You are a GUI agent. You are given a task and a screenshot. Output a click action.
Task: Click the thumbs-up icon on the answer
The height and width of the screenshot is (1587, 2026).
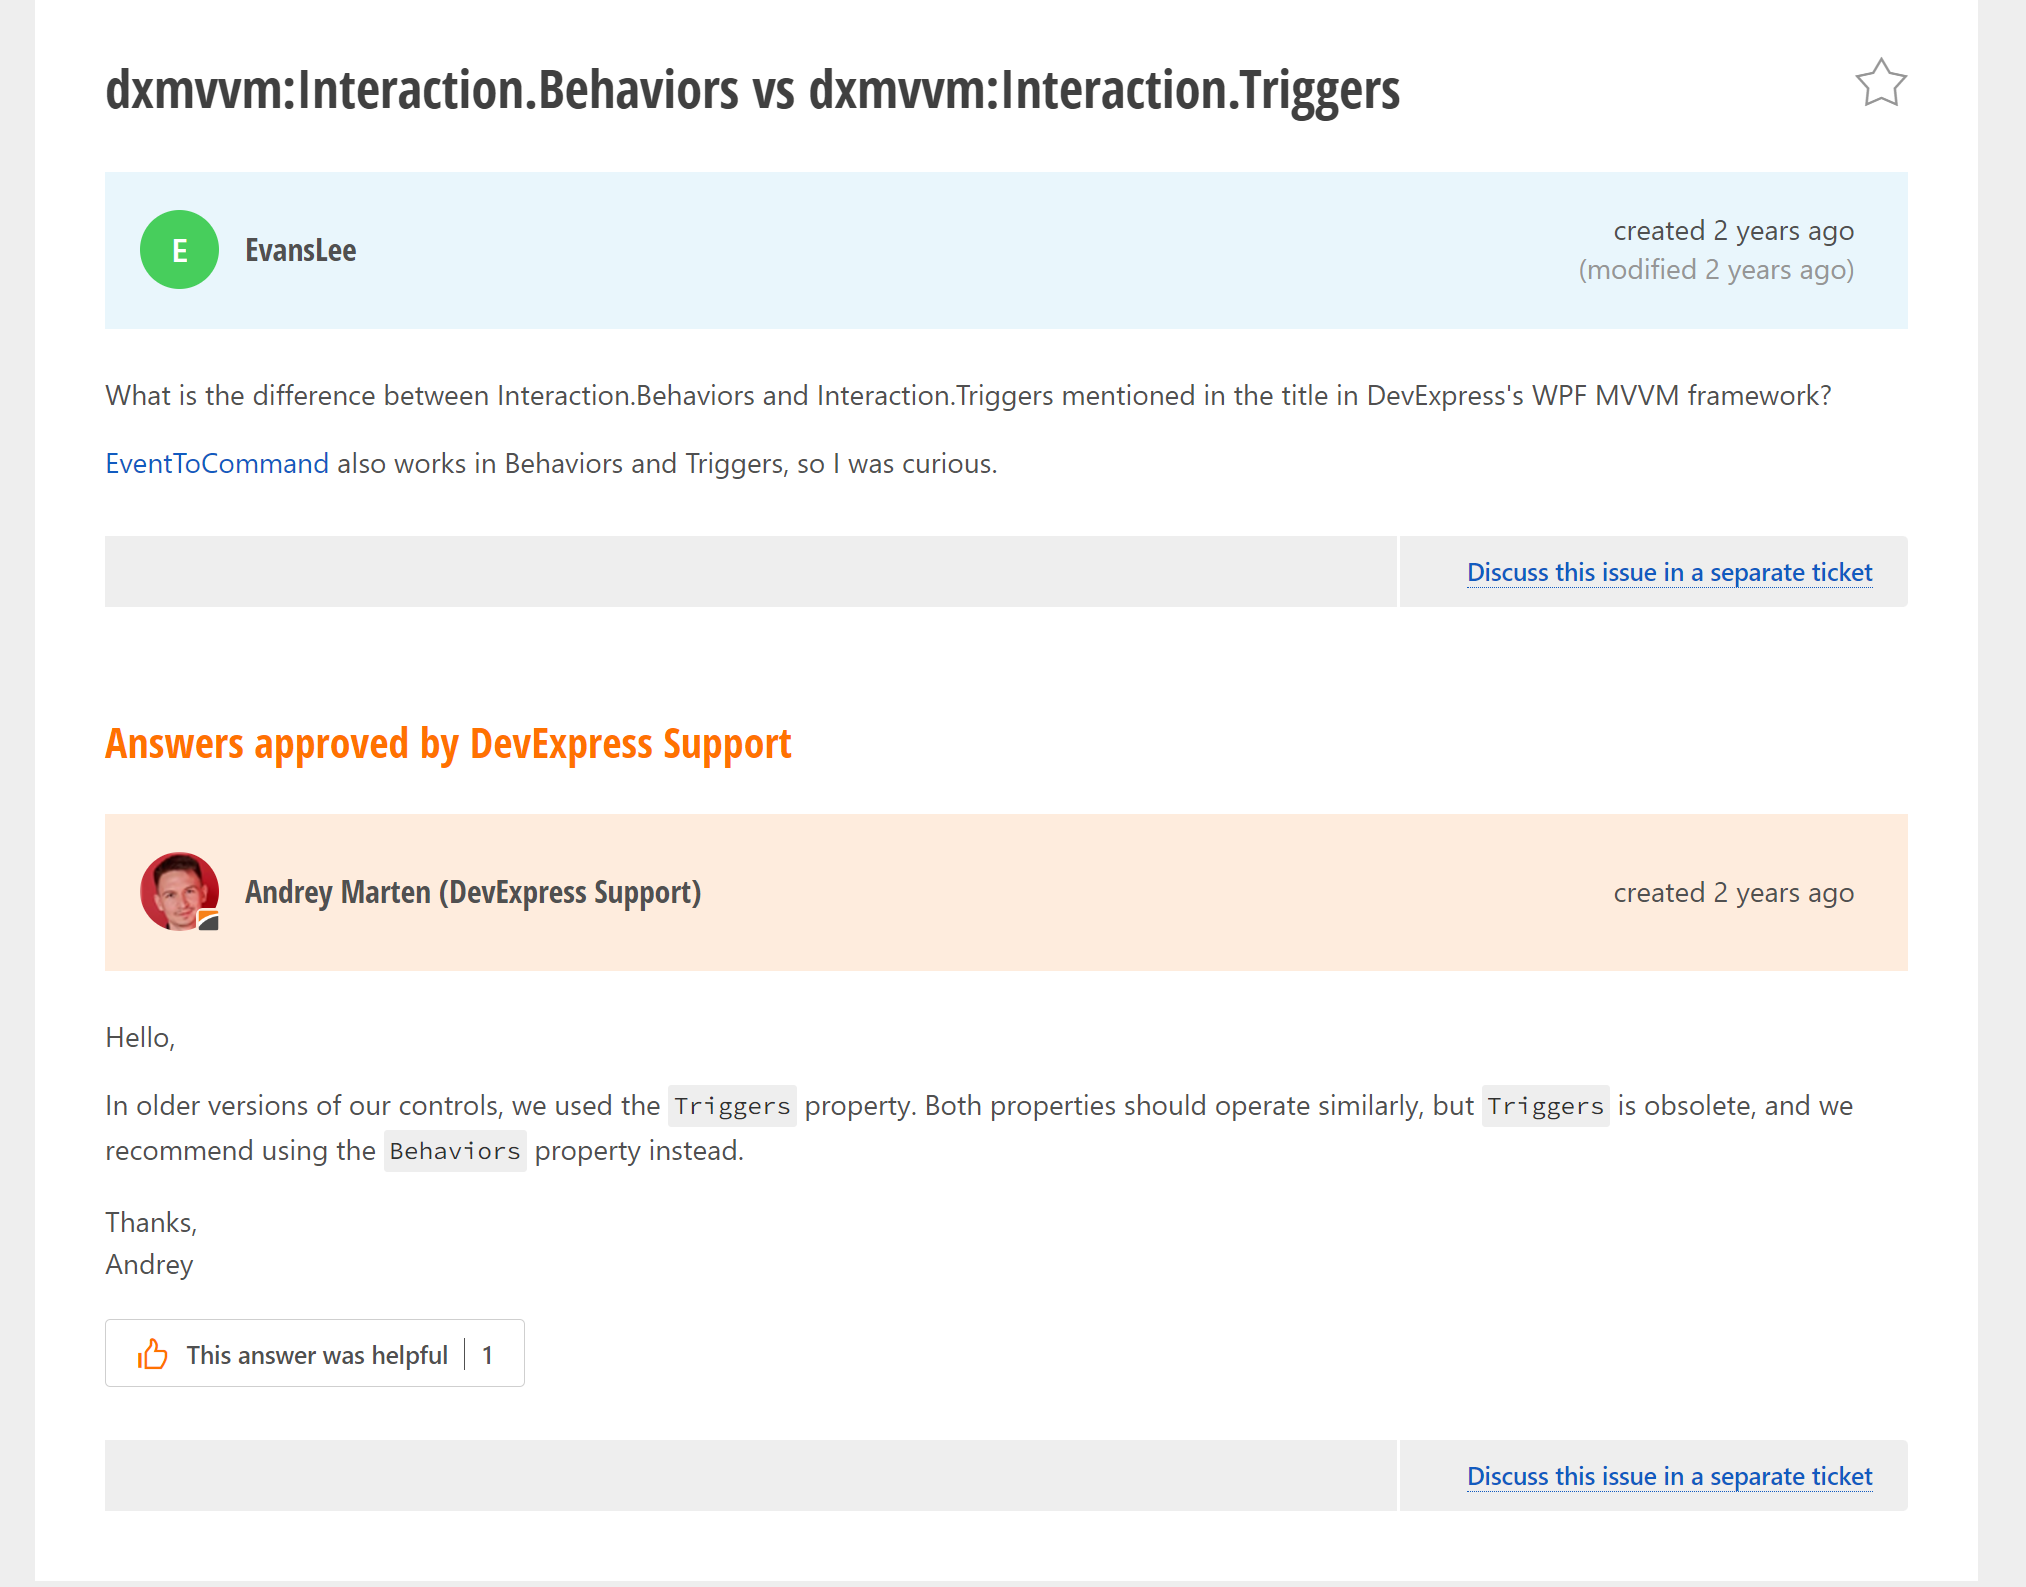[x=152, y=1354]
